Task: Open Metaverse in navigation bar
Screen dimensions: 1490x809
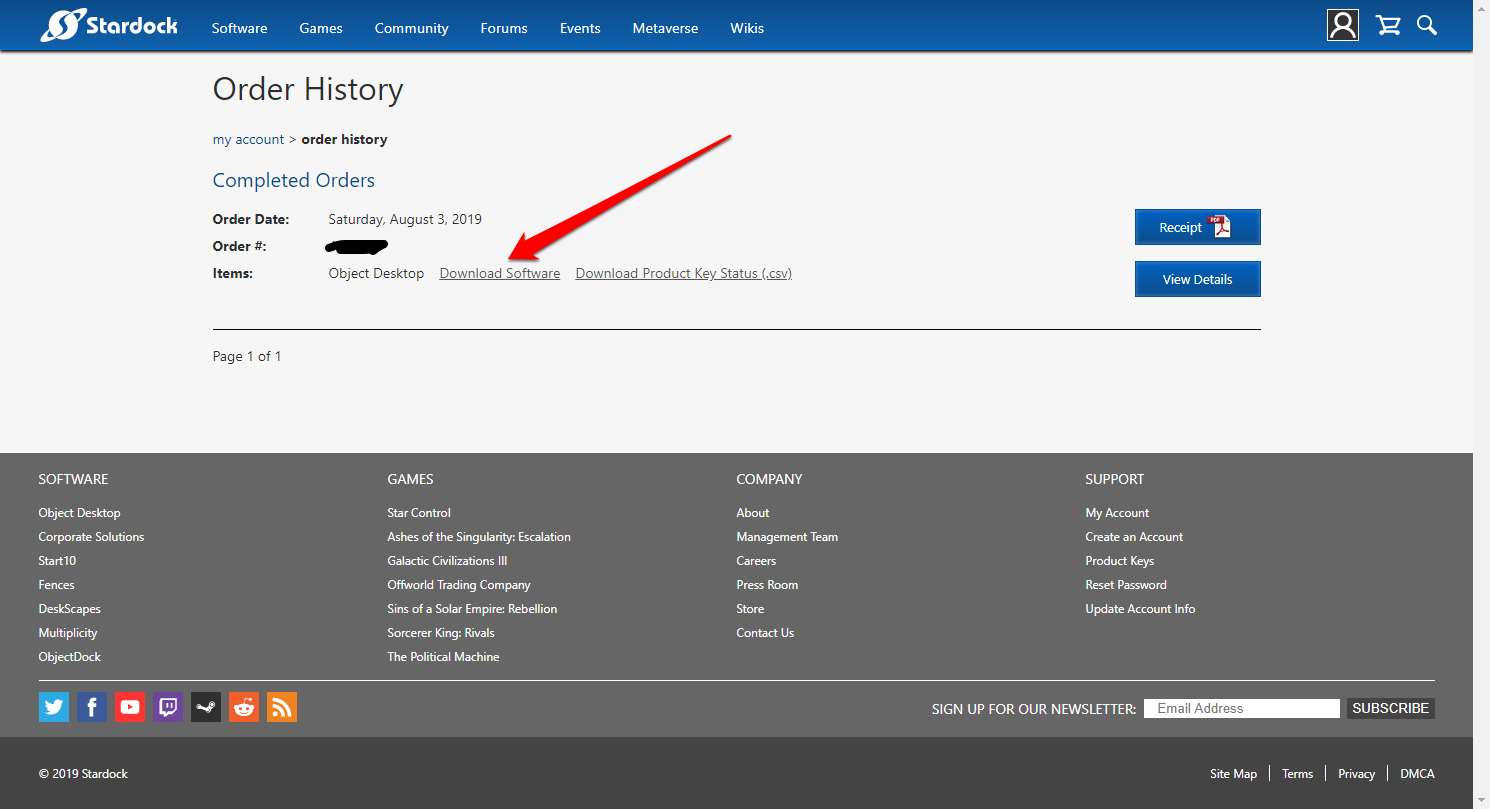Action: tap(666, 28)
